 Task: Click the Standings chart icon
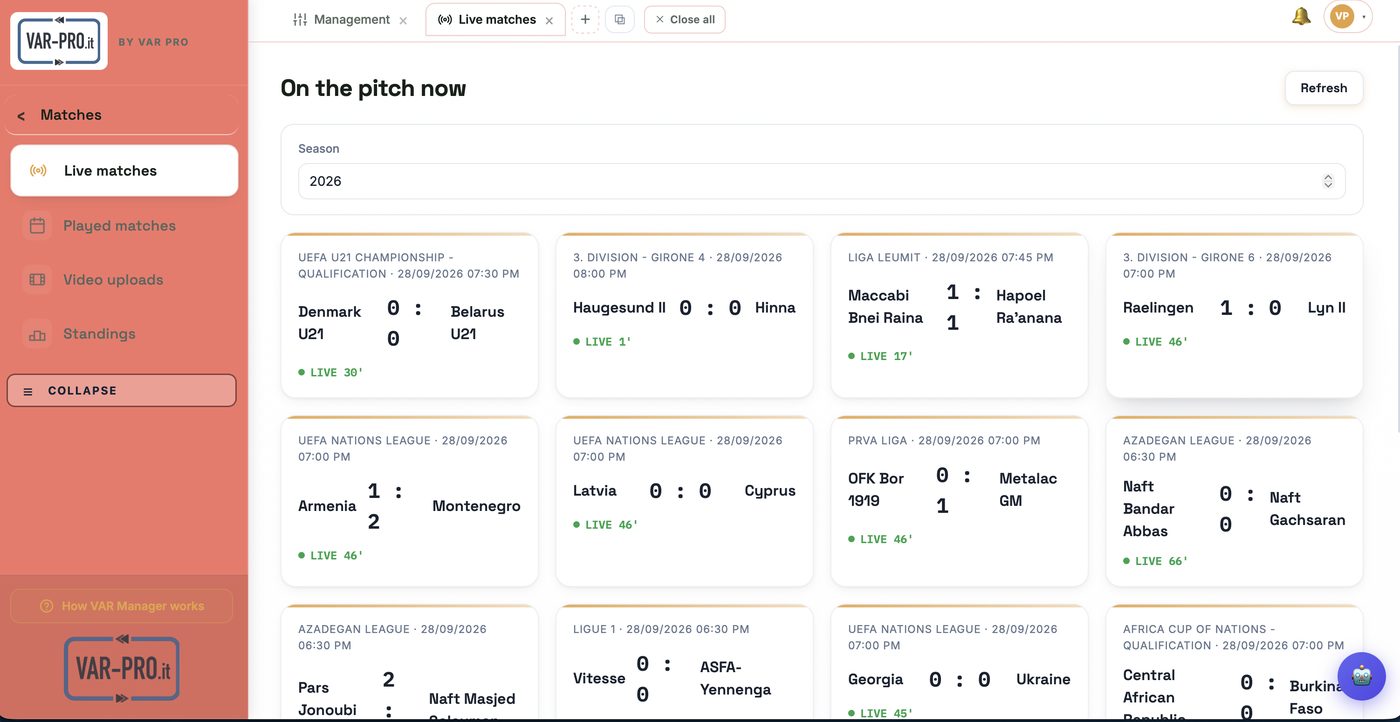pos(37,334)
